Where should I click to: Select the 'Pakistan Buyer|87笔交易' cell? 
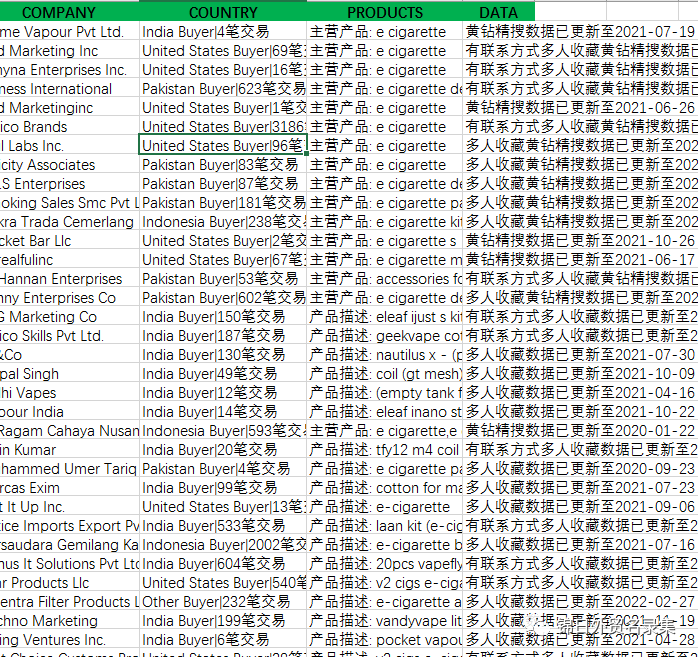click(x=223, y=184)
